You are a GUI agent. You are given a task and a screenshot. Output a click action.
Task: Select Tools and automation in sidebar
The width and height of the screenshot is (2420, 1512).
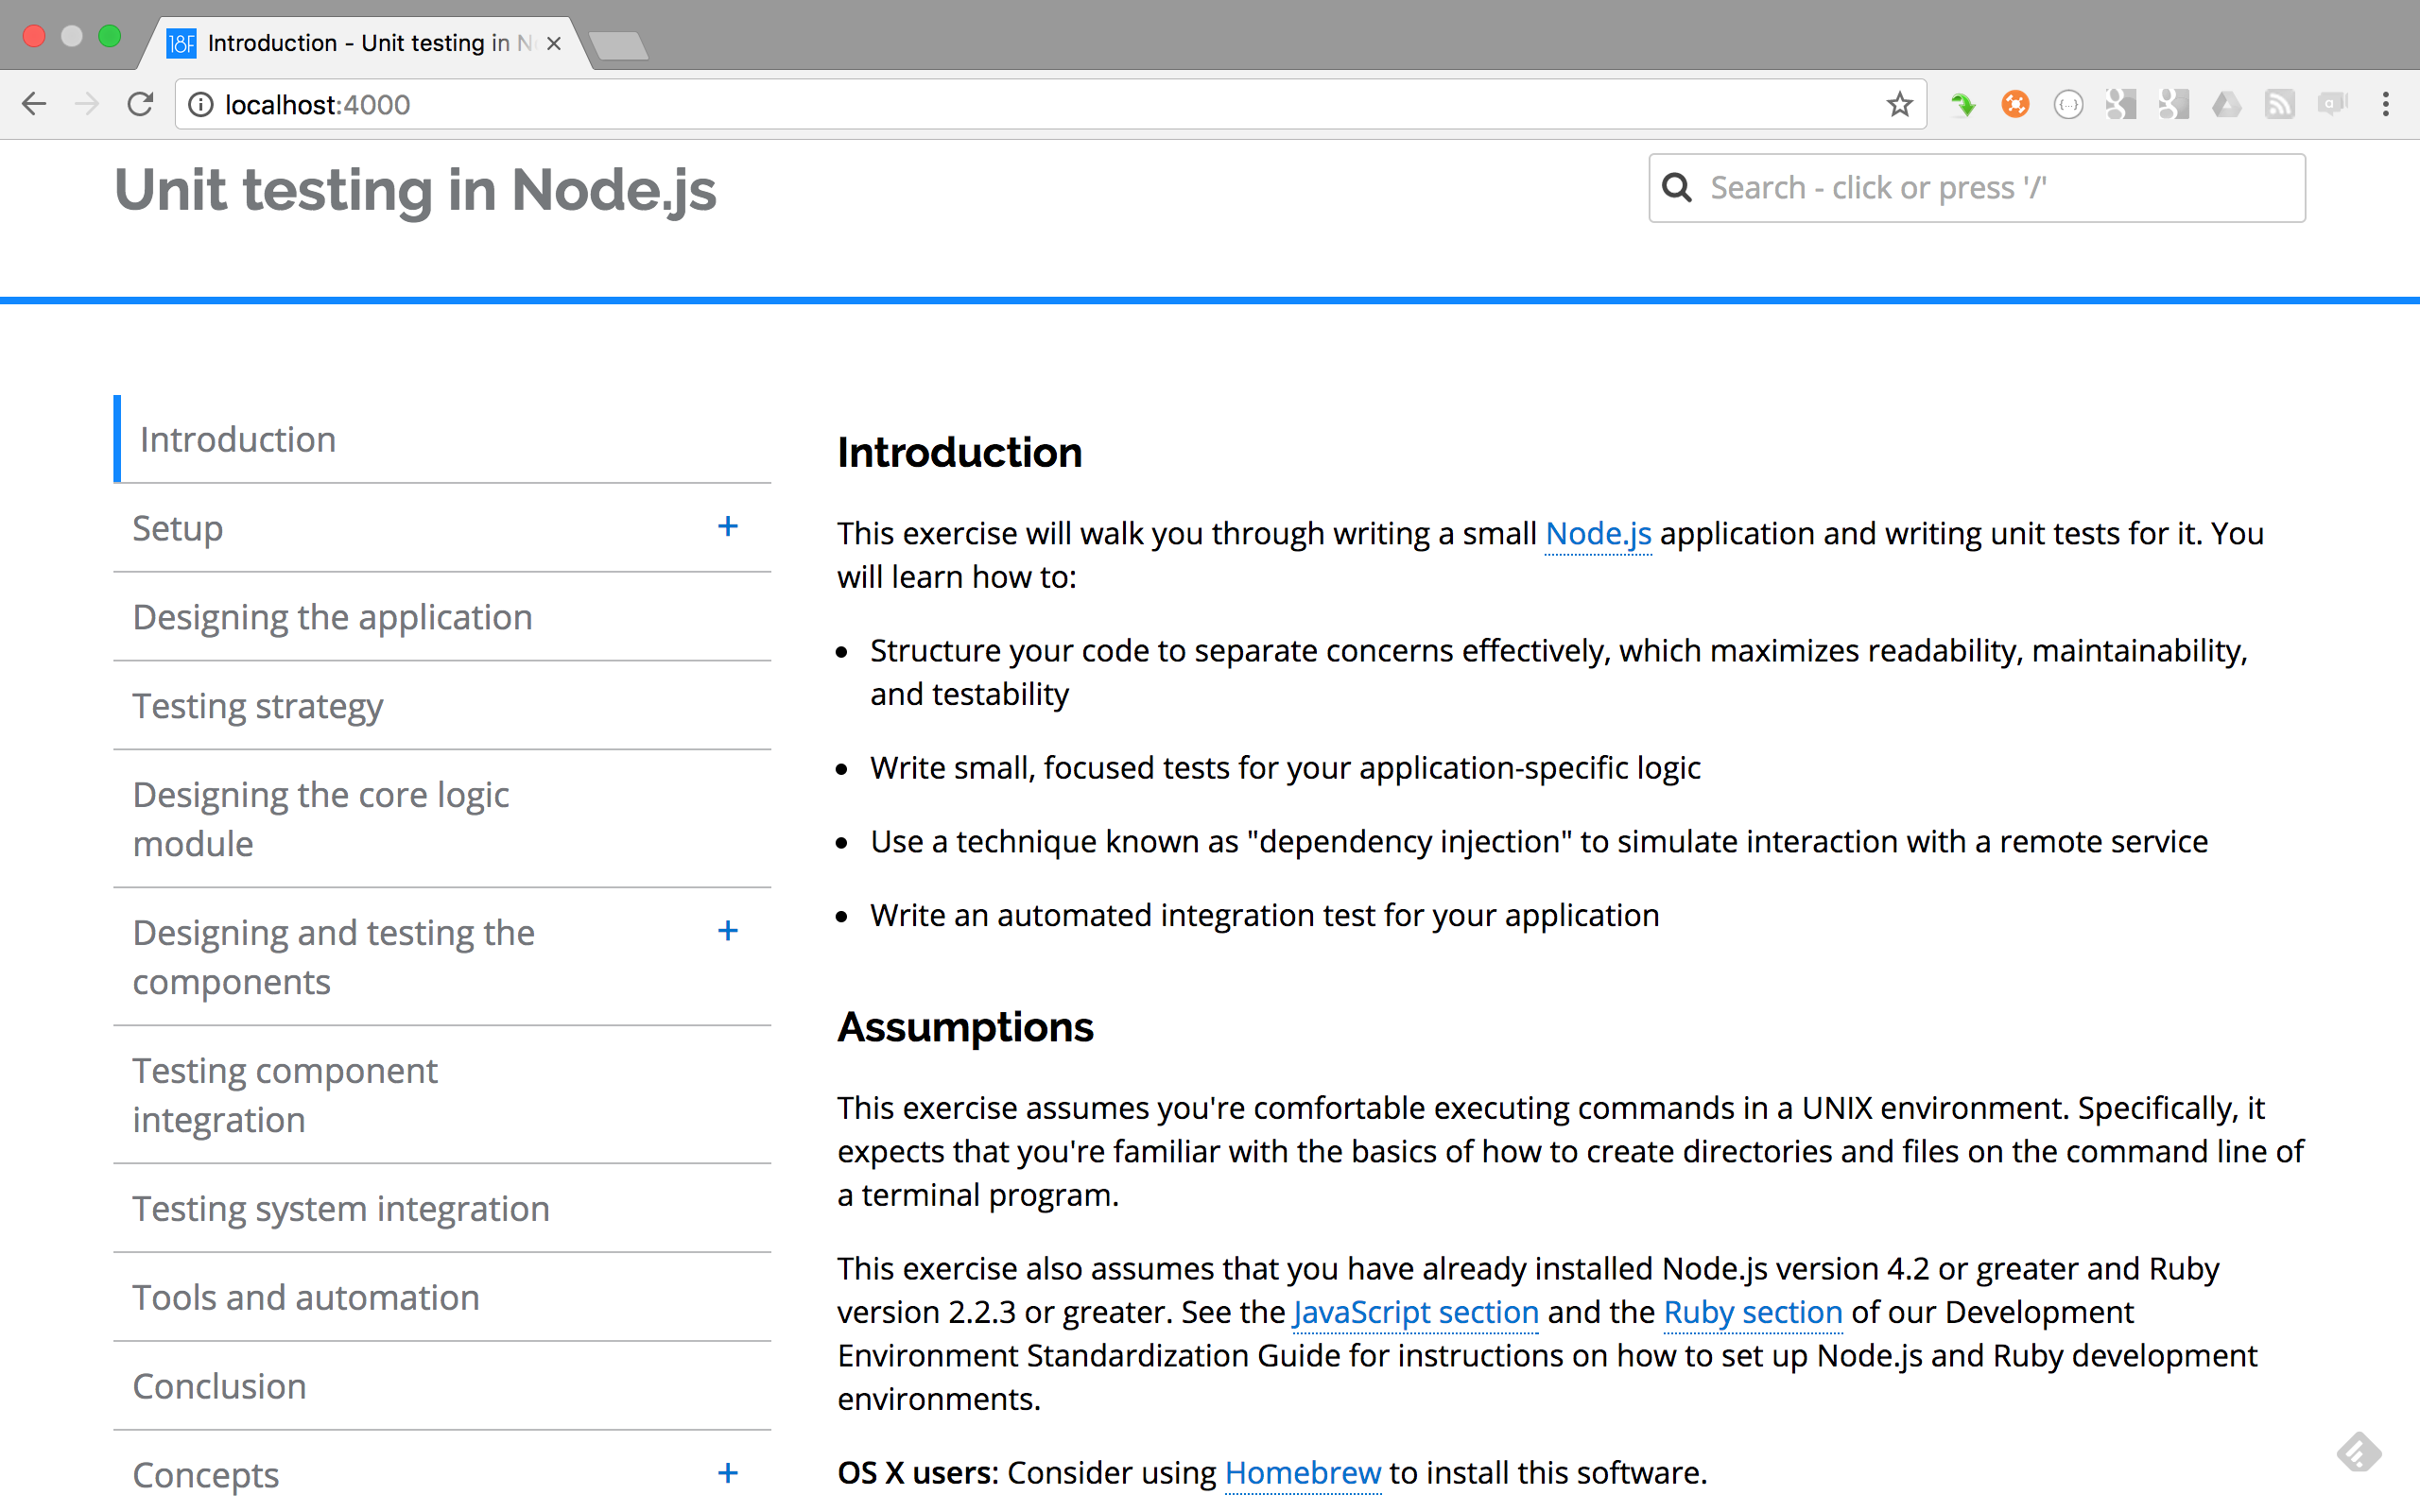coord(306,1297)
